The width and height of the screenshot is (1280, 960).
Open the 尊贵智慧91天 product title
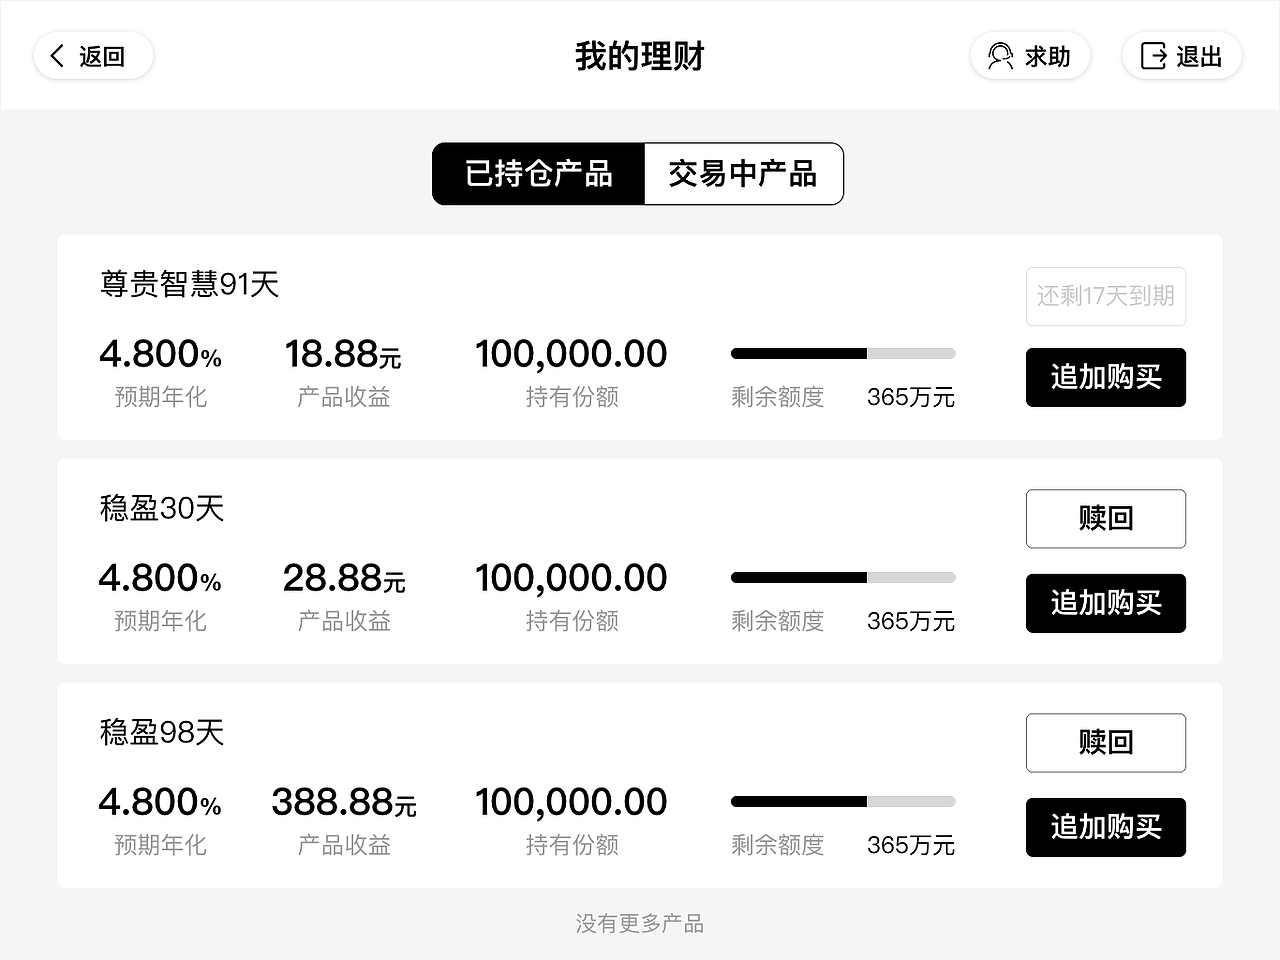tap(189, 284)
